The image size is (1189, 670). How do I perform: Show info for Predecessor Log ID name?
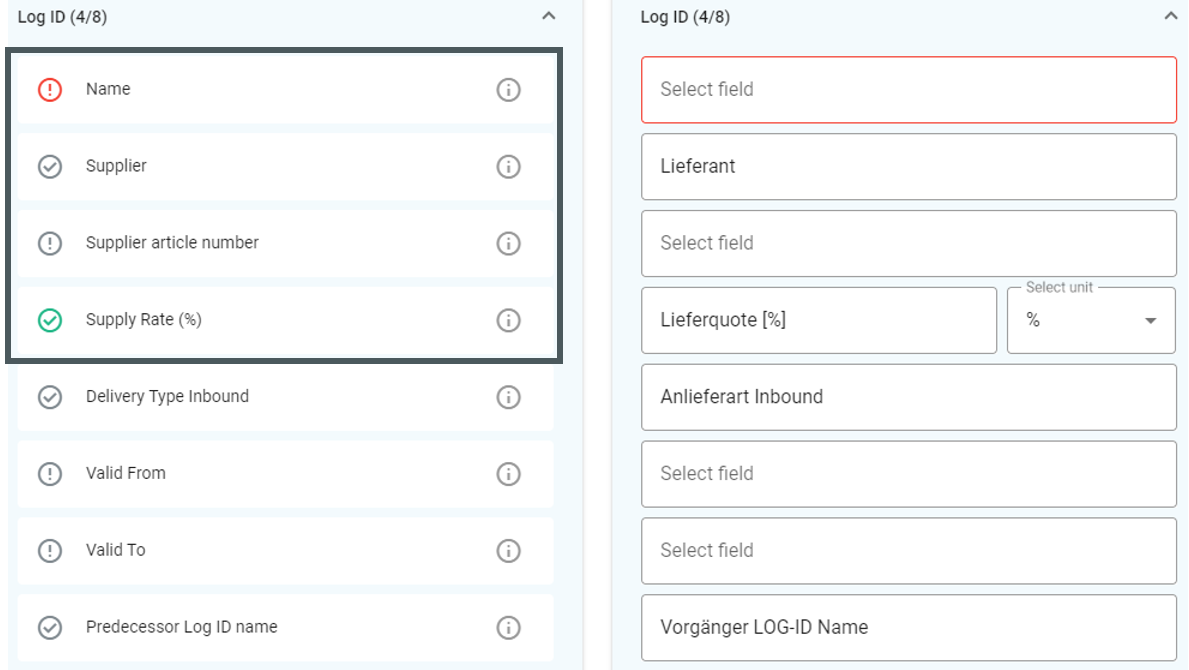pos(508,628)
